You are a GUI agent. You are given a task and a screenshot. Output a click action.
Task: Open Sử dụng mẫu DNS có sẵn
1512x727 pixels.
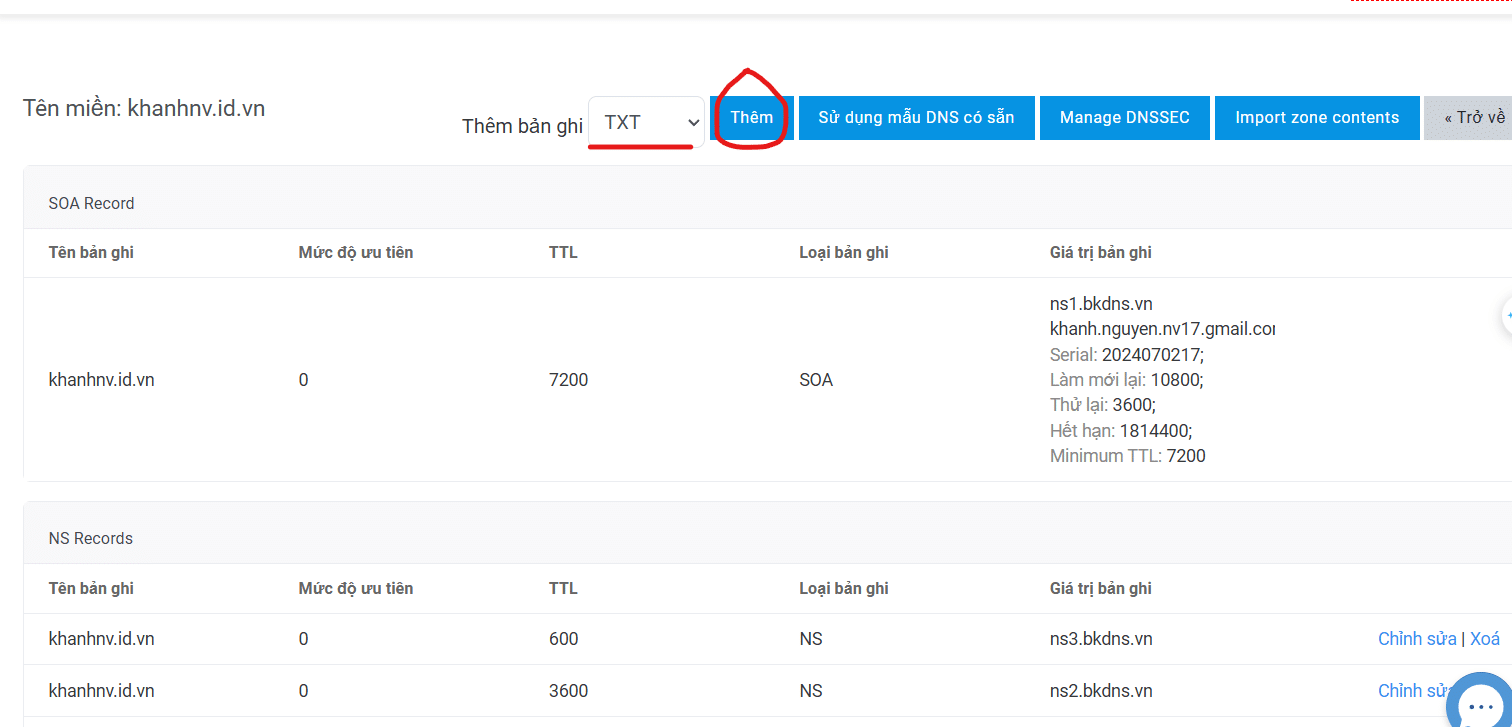(x=916, y=117)
